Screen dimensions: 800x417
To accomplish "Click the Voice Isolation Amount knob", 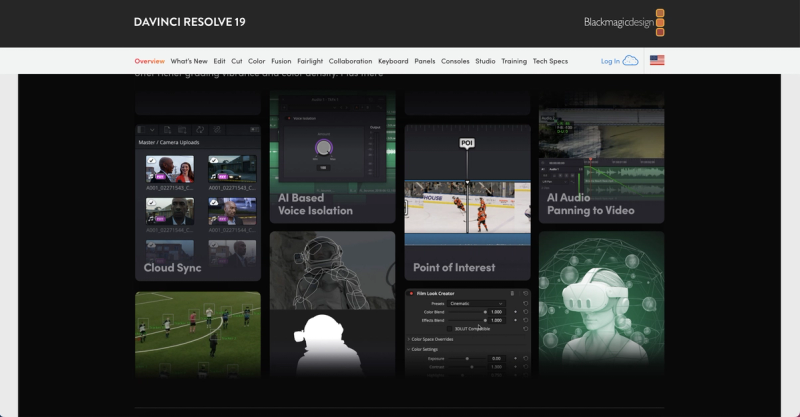I will (323, 148).
